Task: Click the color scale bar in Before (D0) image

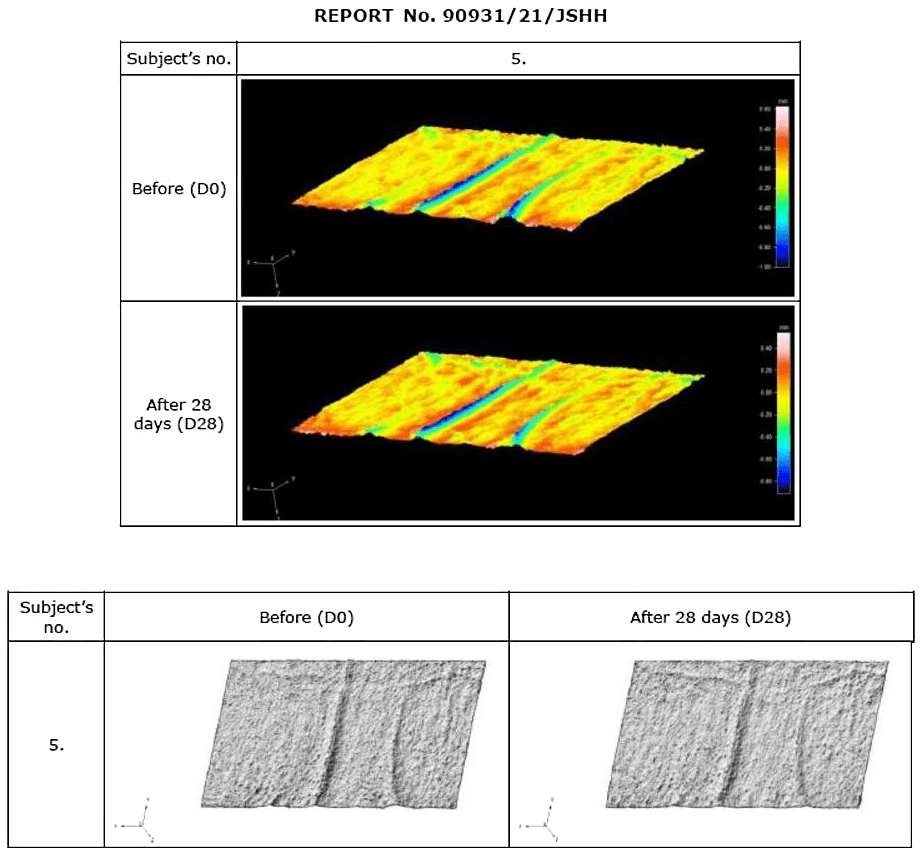Action: [x=782, y=187]
